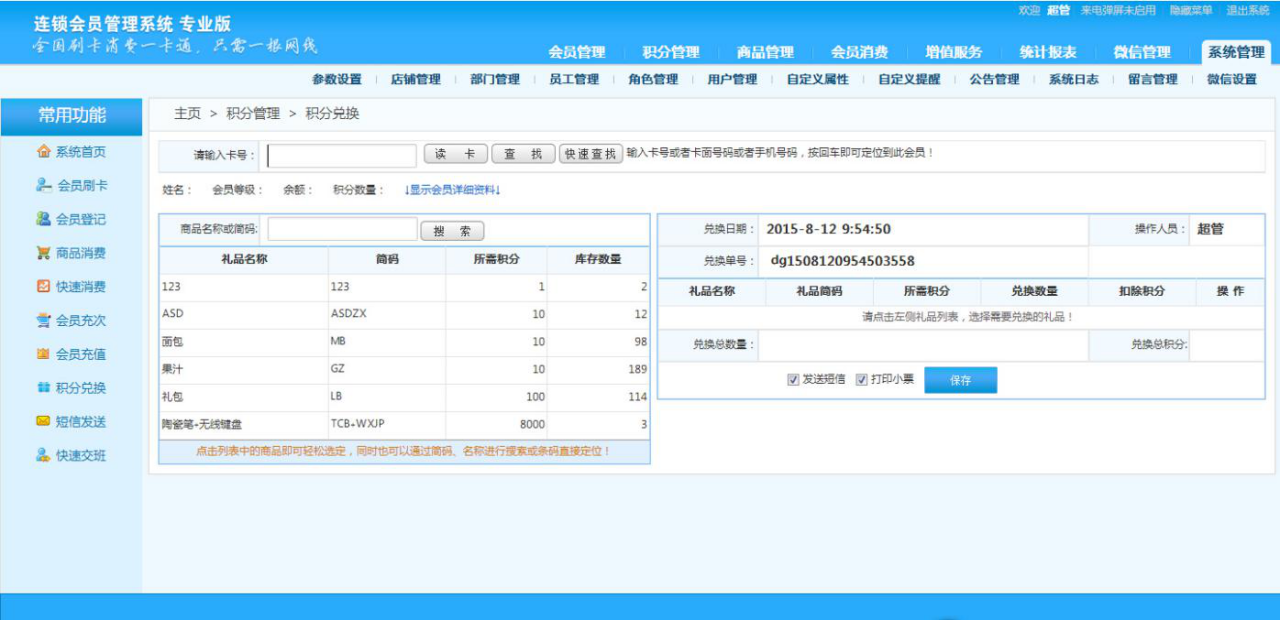Select 商品消费 in the sidebar

pyautogui.click(x=71, y=253)
